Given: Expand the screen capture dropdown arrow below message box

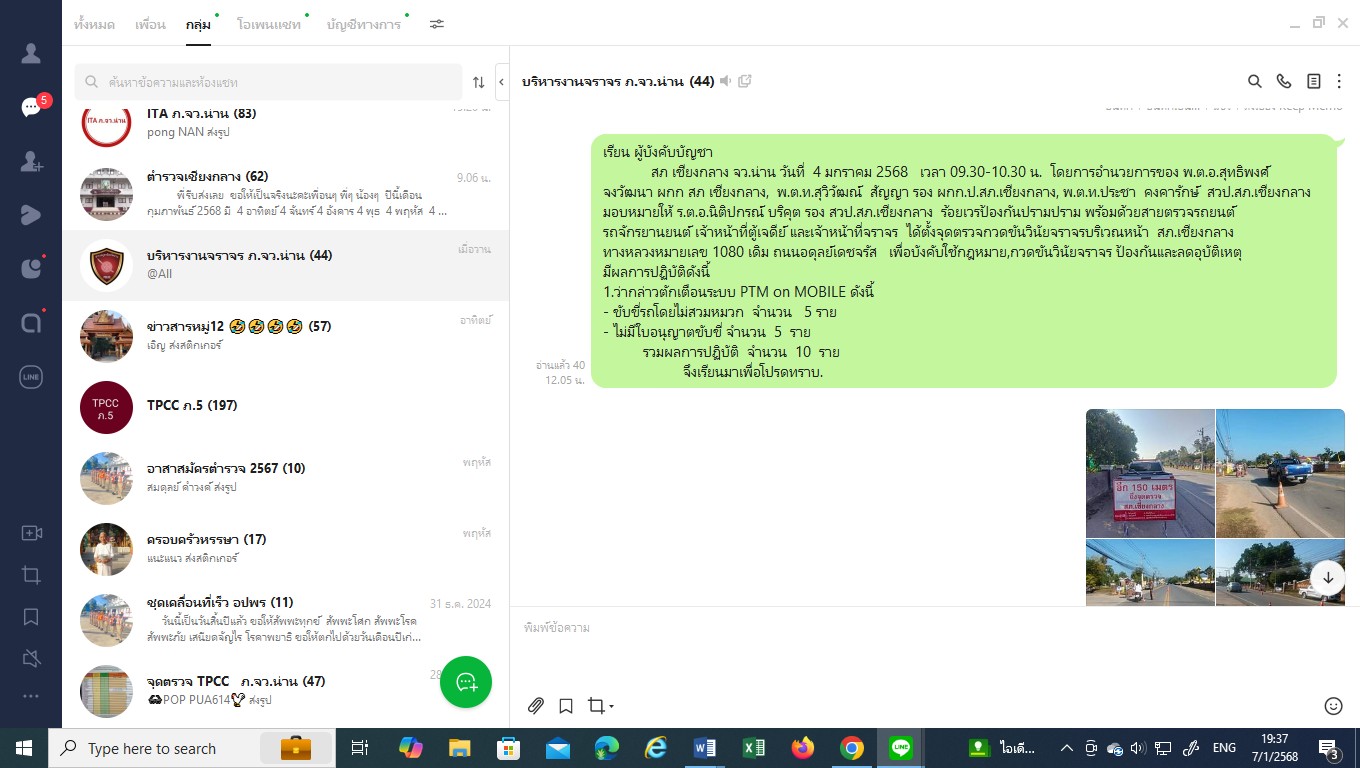Looking at the screenshot, I should point(611,707).
